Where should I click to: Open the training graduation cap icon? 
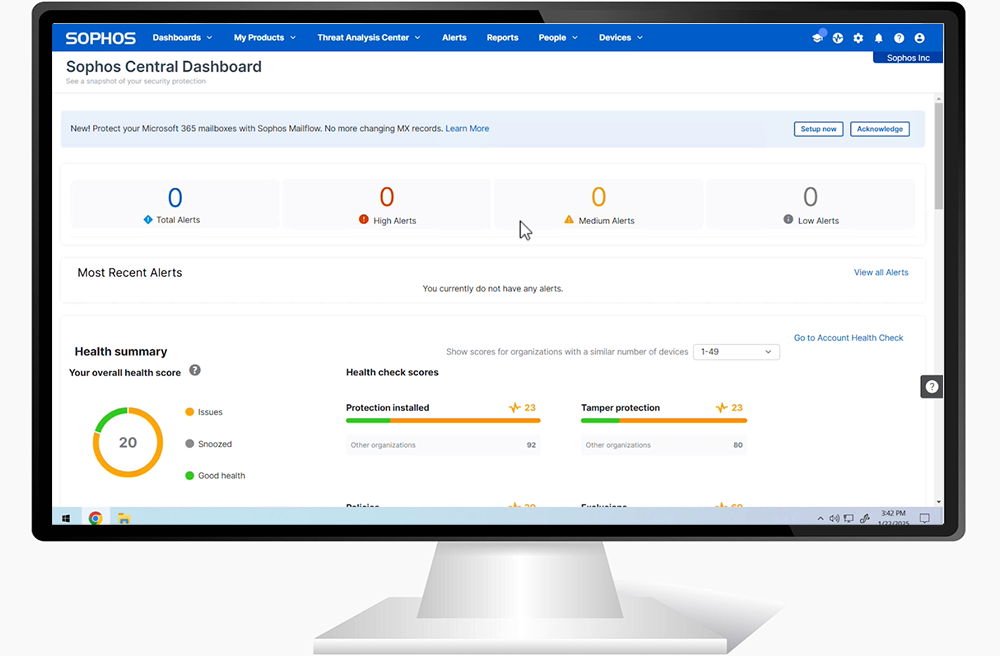click(818, 38)
